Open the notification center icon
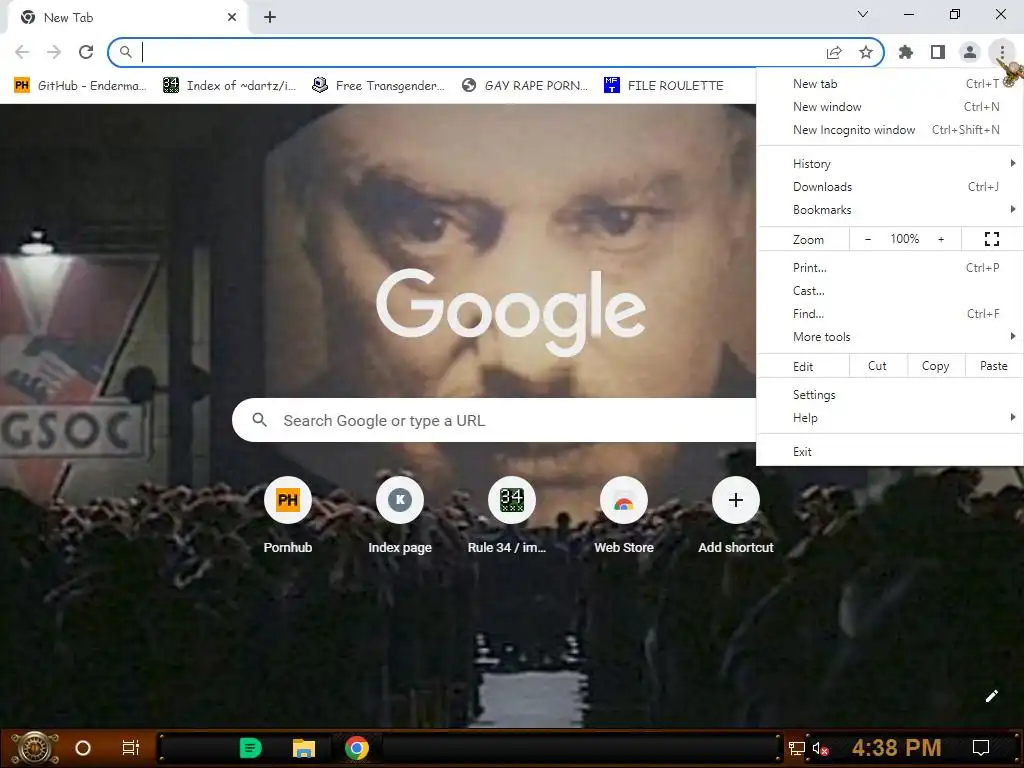Screen dimensions: 1024x768 point(981,748)
